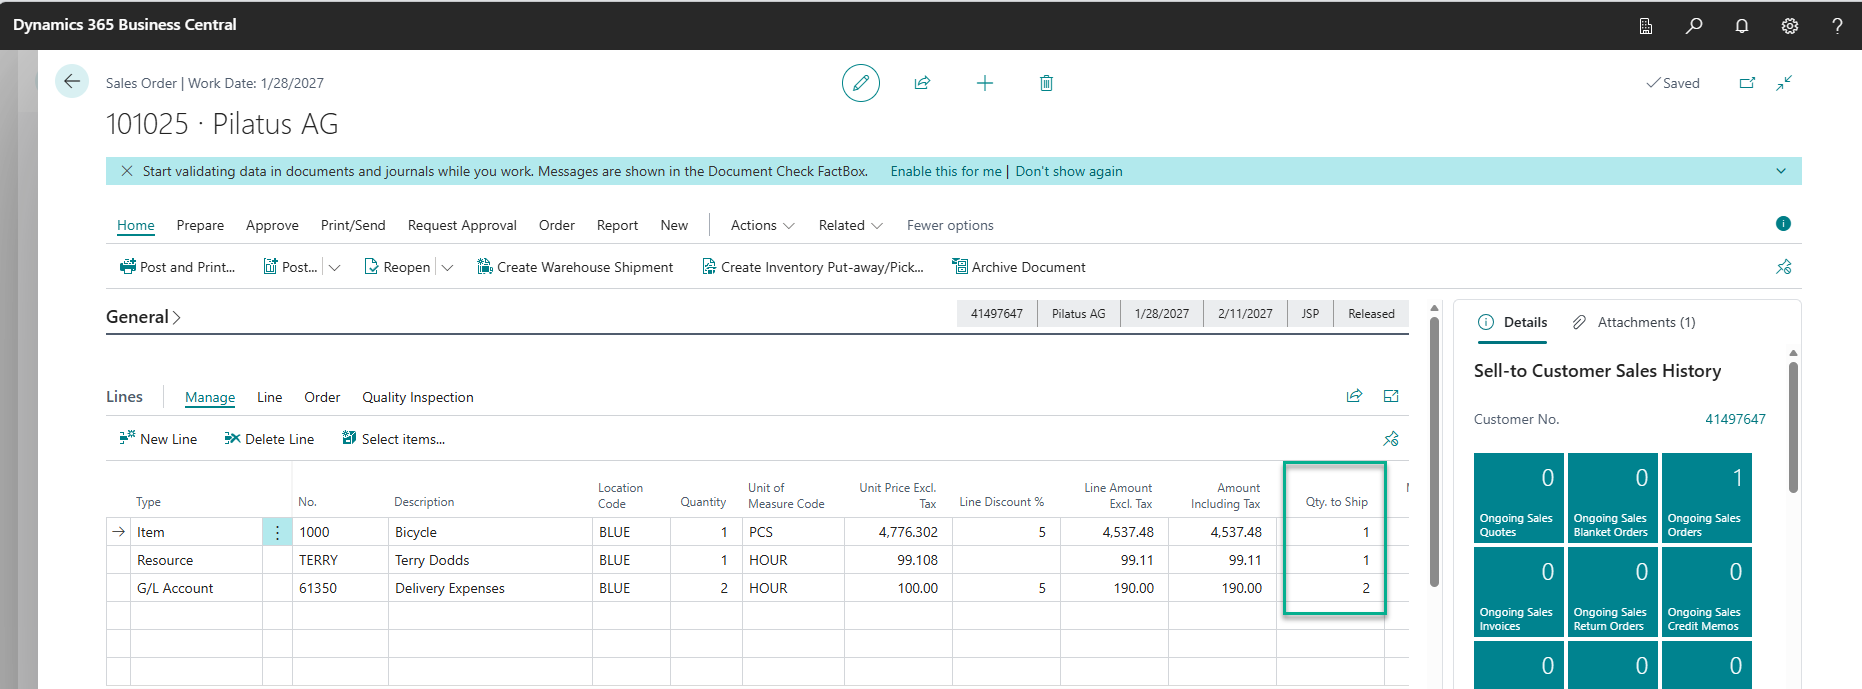Click No. cell 1000
1862x689 pixels.
[x=340, y=532]
